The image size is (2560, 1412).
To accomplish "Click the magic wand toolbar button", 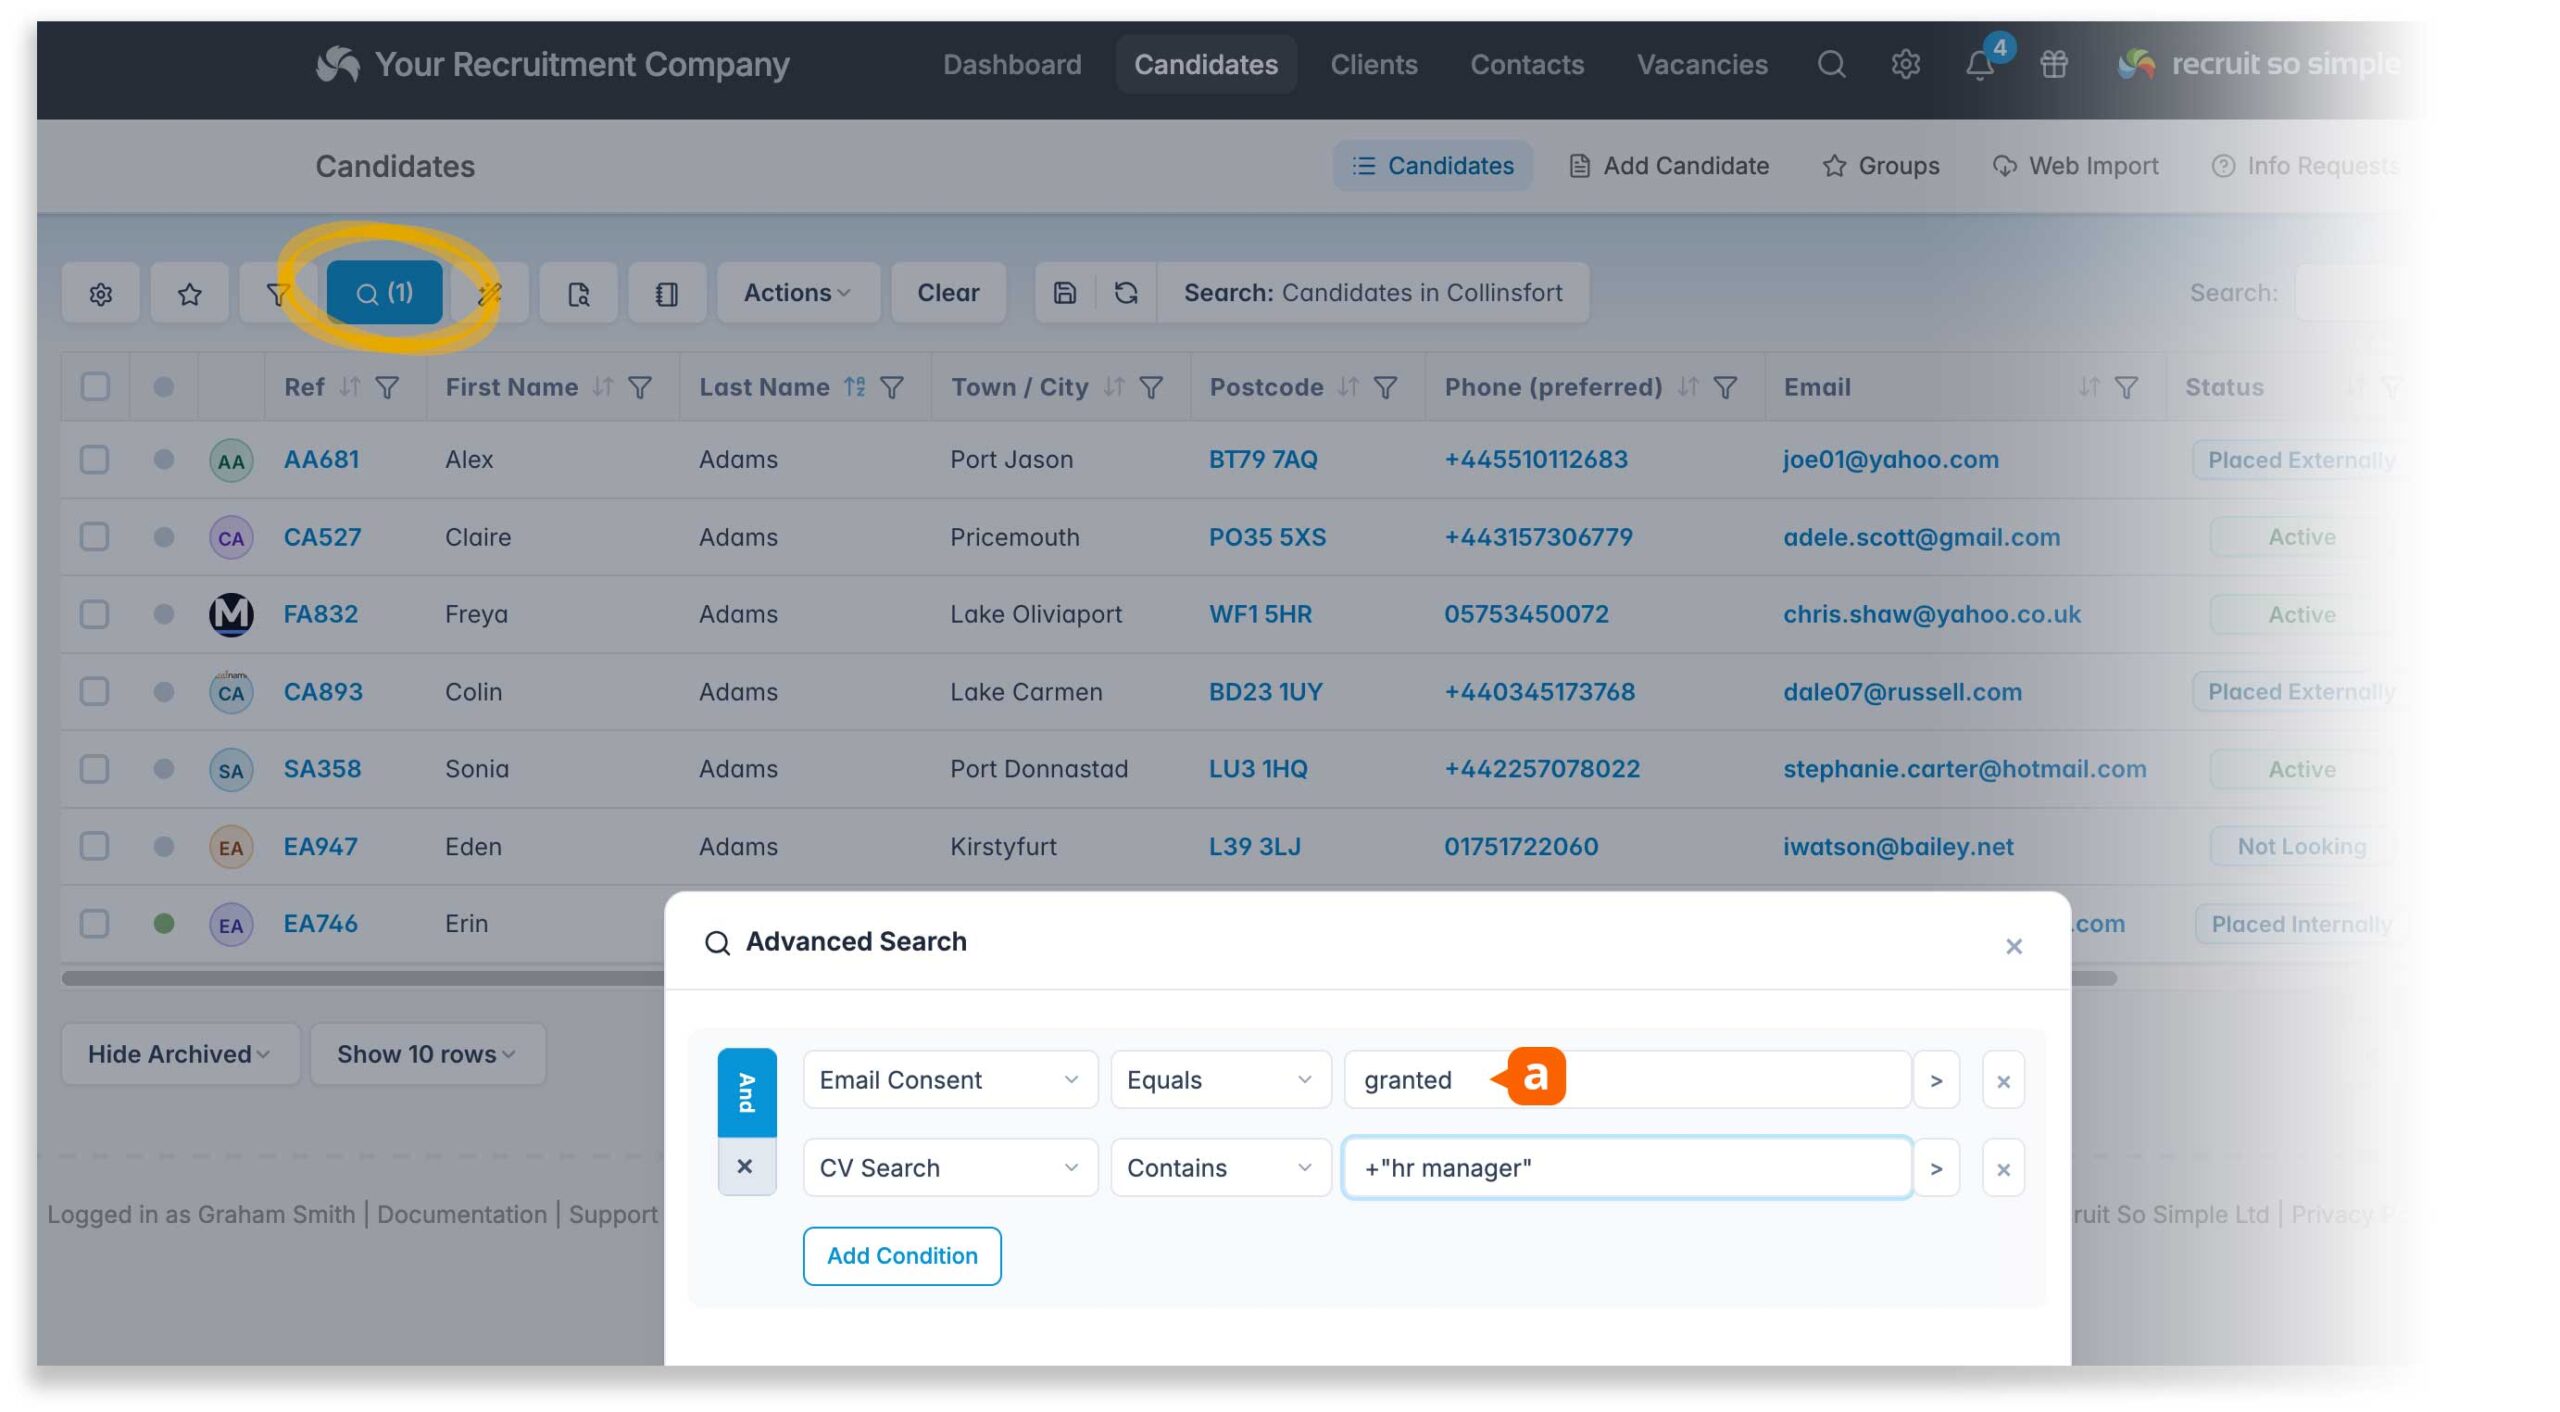I will tap(489, 293).
